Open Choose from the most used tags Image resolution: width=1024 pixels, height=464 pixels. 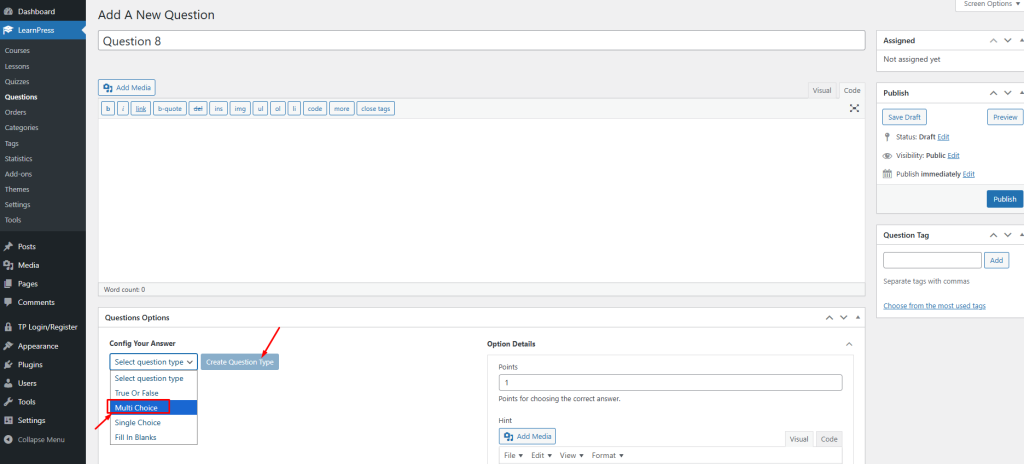(934, 305)
